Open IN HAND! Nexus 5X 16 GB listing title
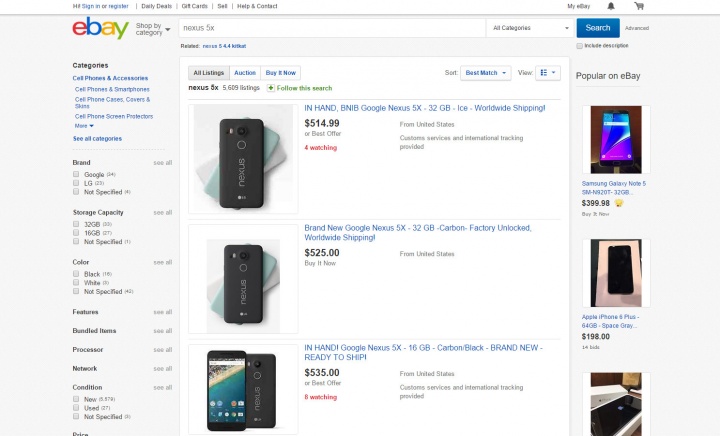Viewport: 720px width, 436px height. click(x=423, y=352)
